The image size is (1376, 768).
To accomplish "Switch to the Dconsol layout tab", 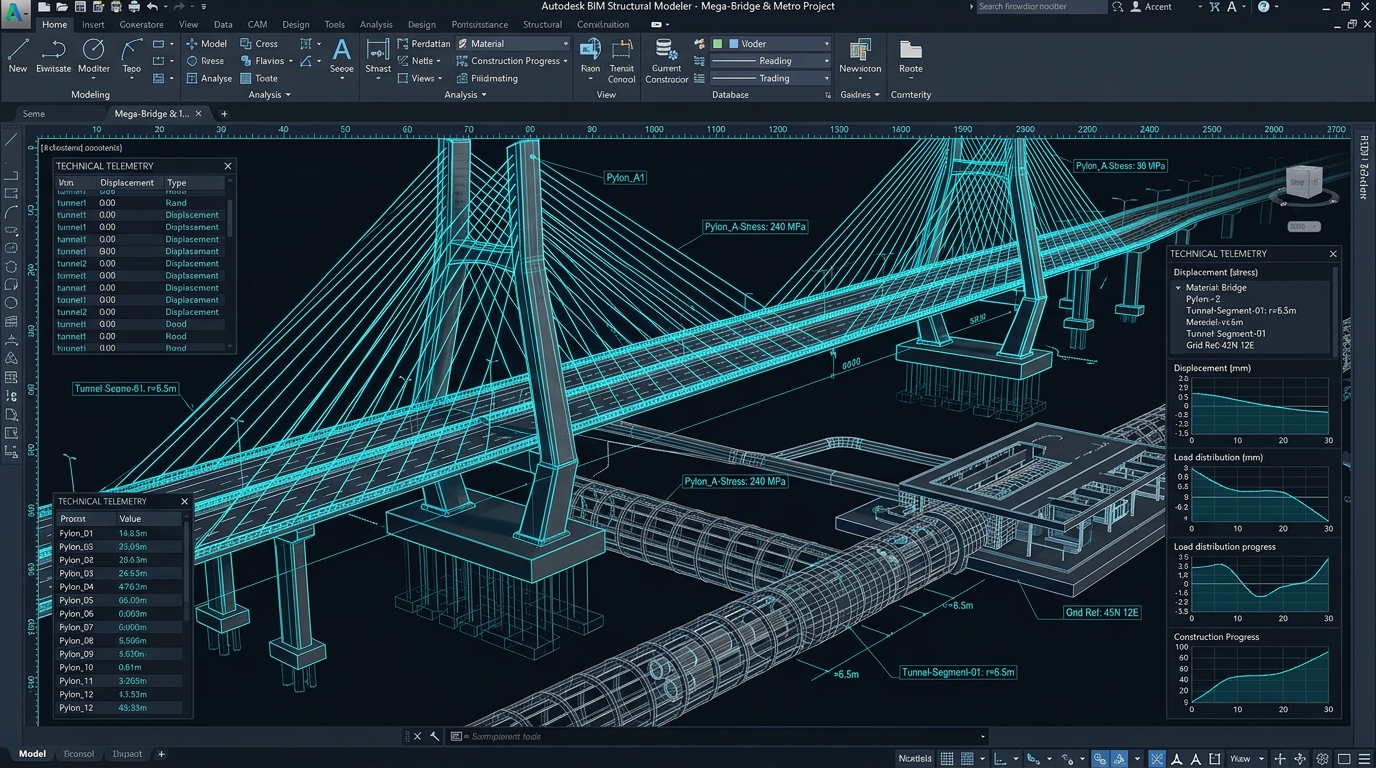I will tap(79, 754).
